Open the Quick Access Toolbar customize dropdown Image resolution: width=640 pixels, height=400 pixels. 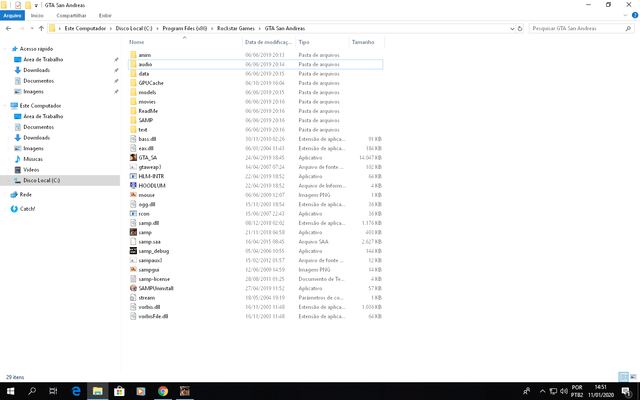pyautogui.click(x=36, y=5)
